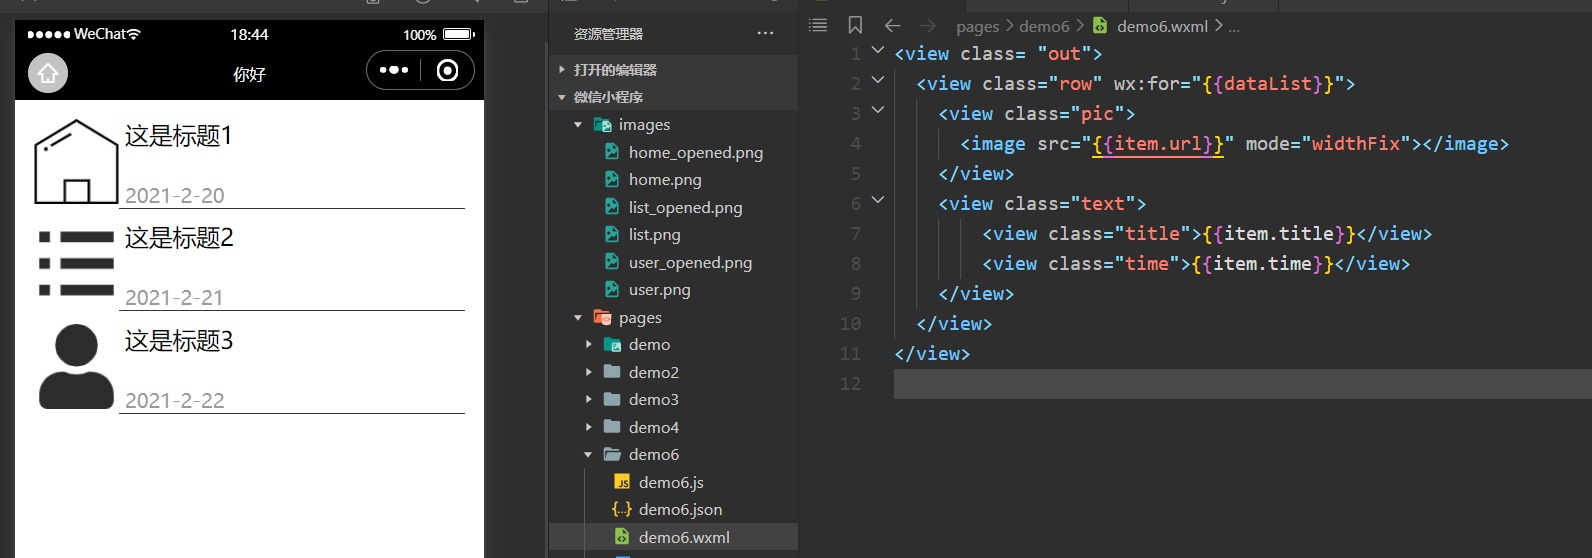Viewport: 1592px width, 558px height.
Task: Click the 你好 page title in the simulator
Action: click(249, 74)
